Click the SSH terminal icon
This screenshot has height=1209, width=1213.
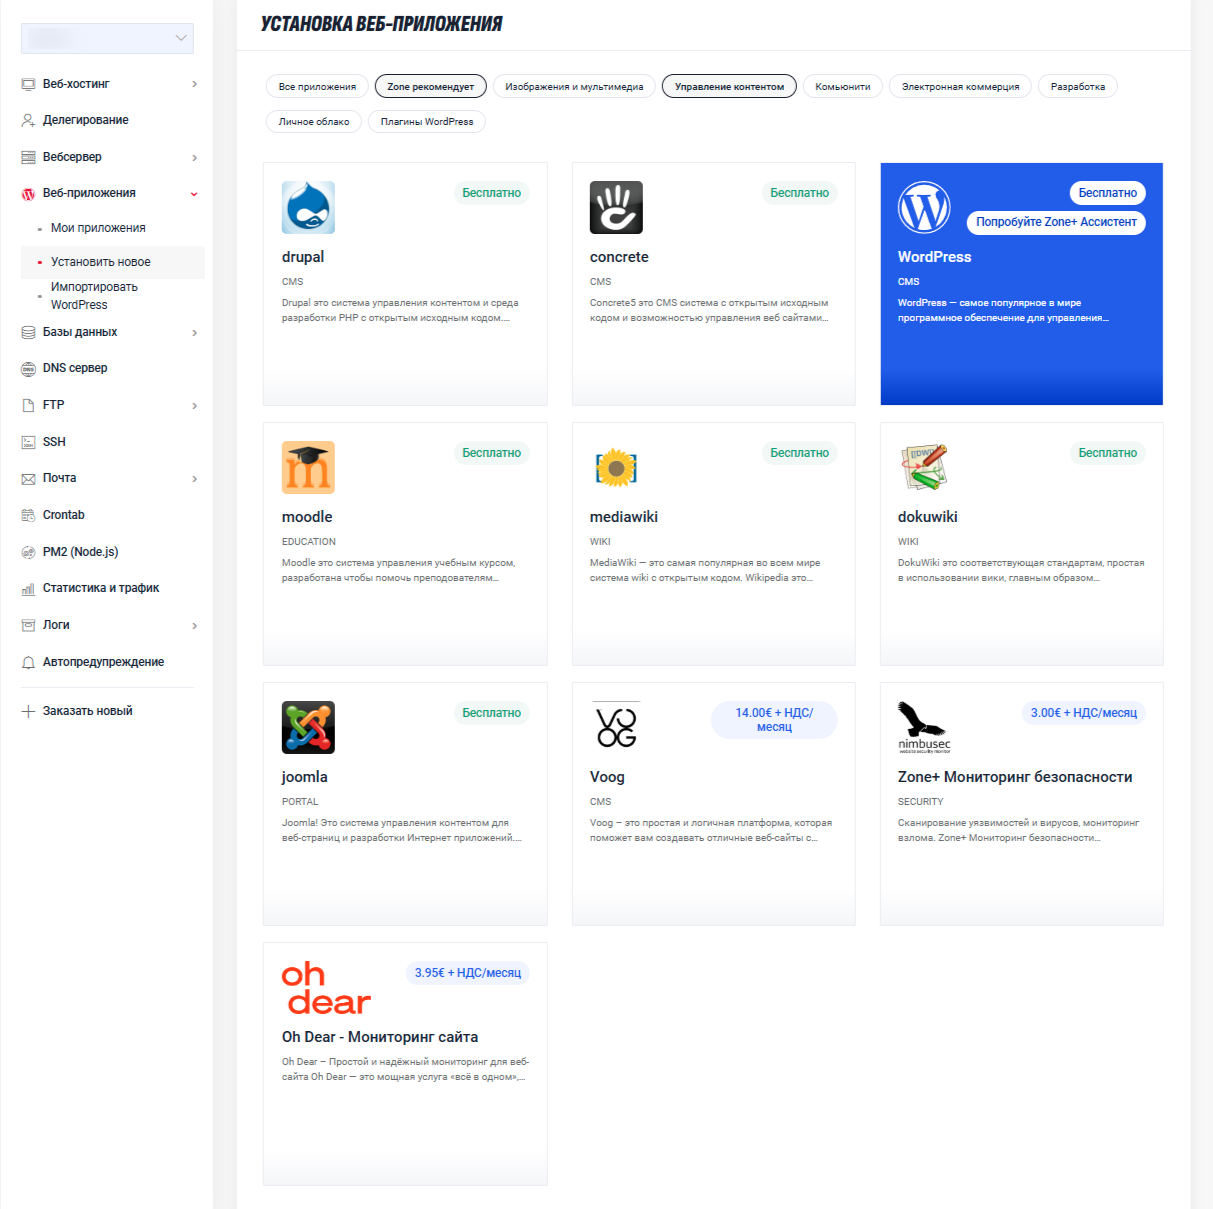(28, 442)
